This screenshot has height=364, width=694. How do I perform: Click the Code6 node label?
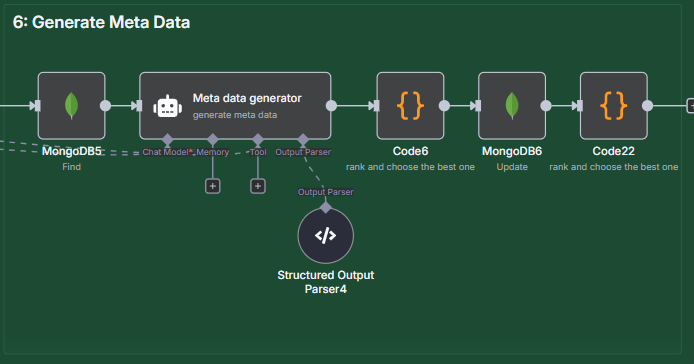point(410,151)
